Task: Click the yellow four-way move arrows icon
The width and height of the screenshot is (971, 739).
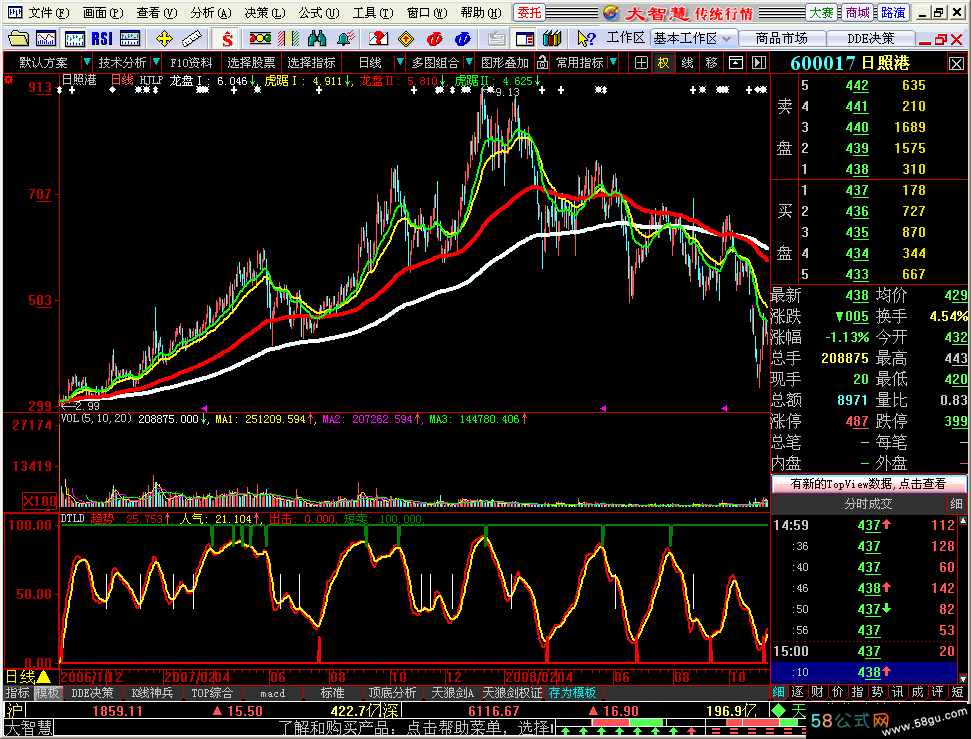Action: point(164,38)
